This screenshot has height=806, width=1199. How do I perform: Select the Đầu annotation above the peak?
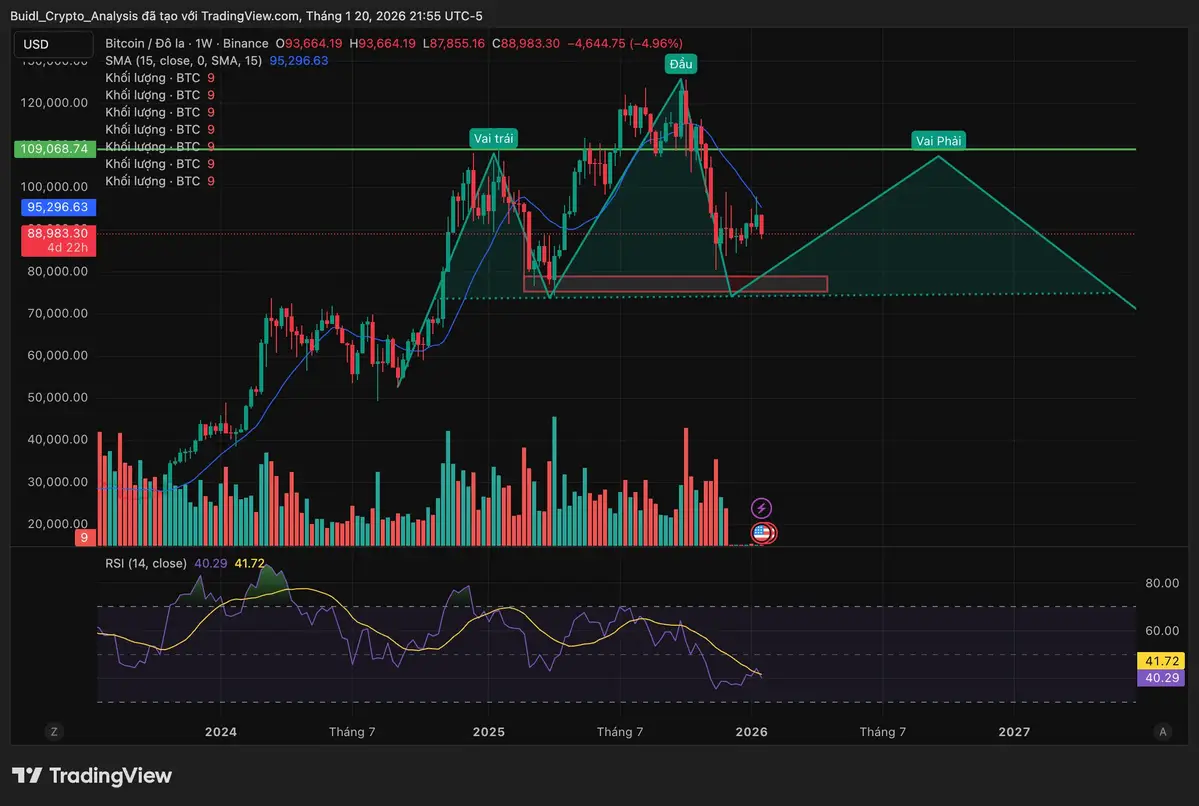[x=680, y=63]
